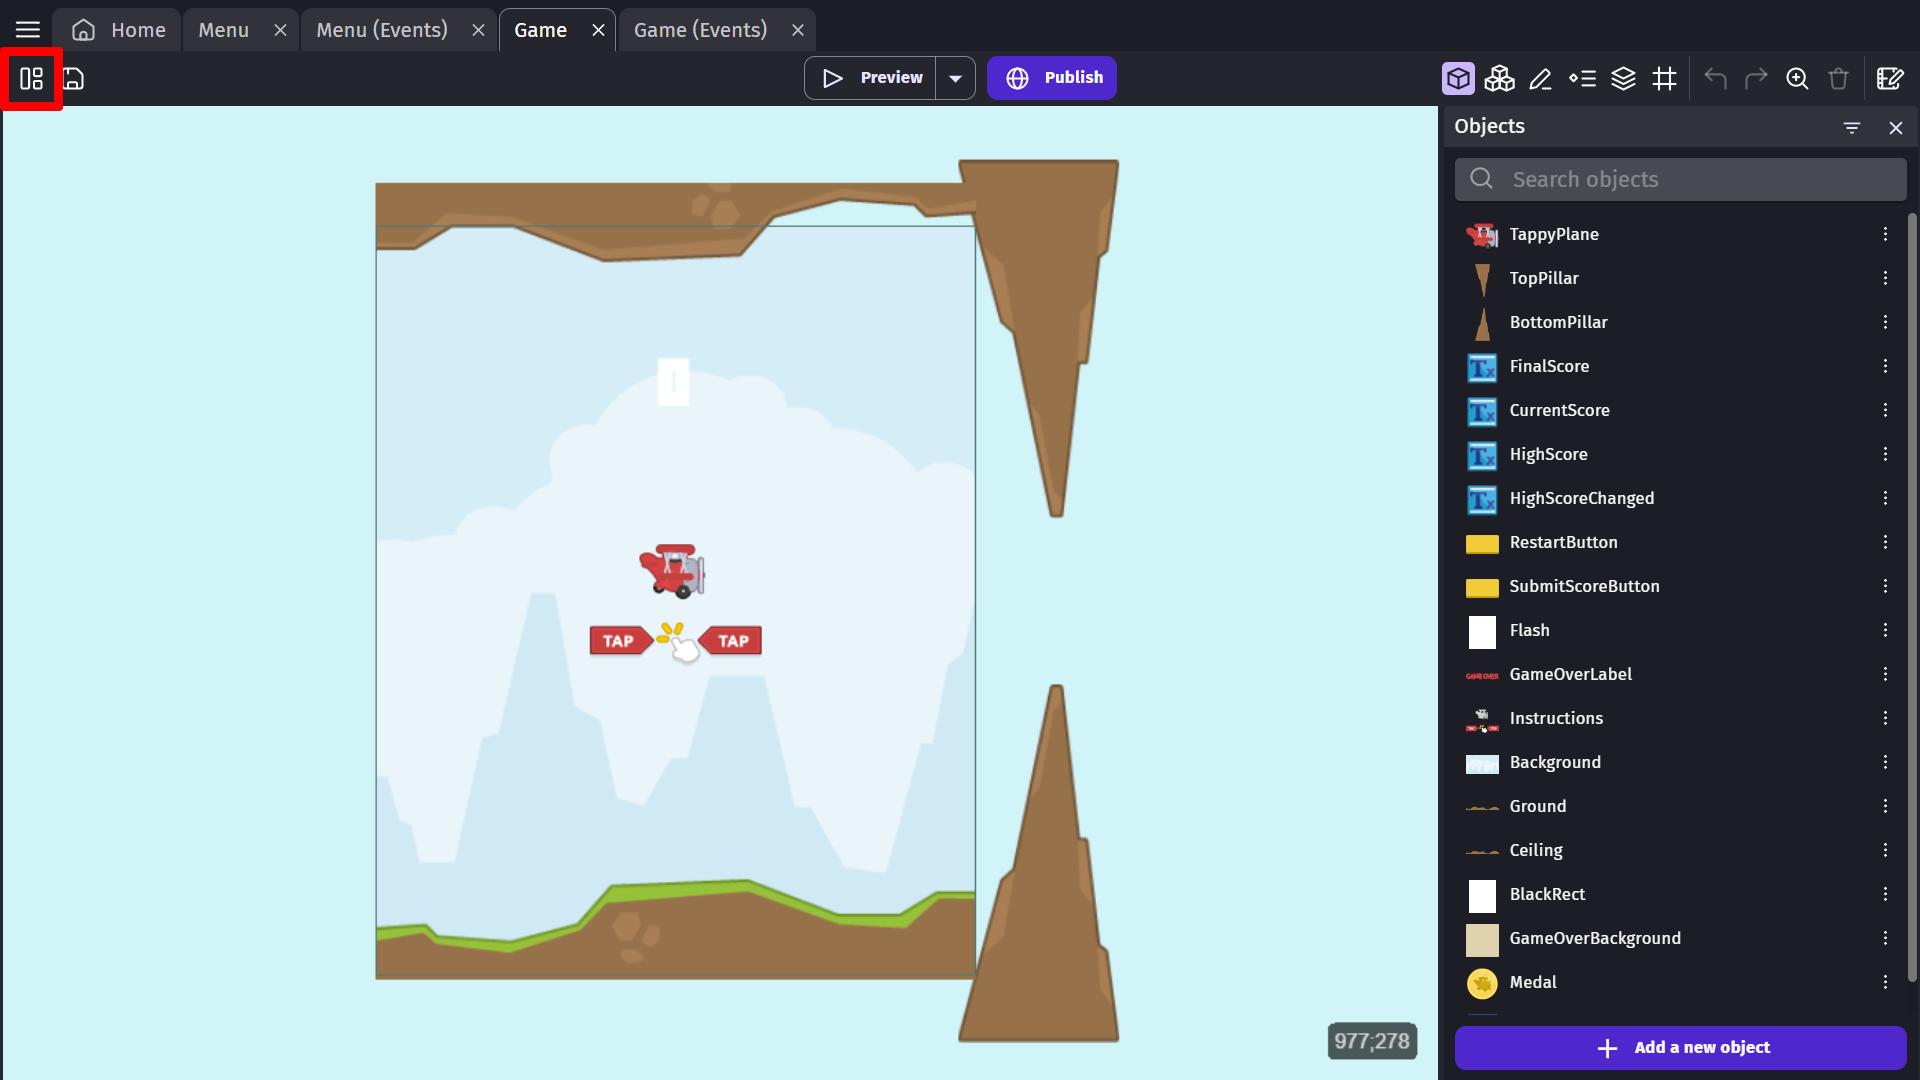Click the Publish button

click(1052, 78)
